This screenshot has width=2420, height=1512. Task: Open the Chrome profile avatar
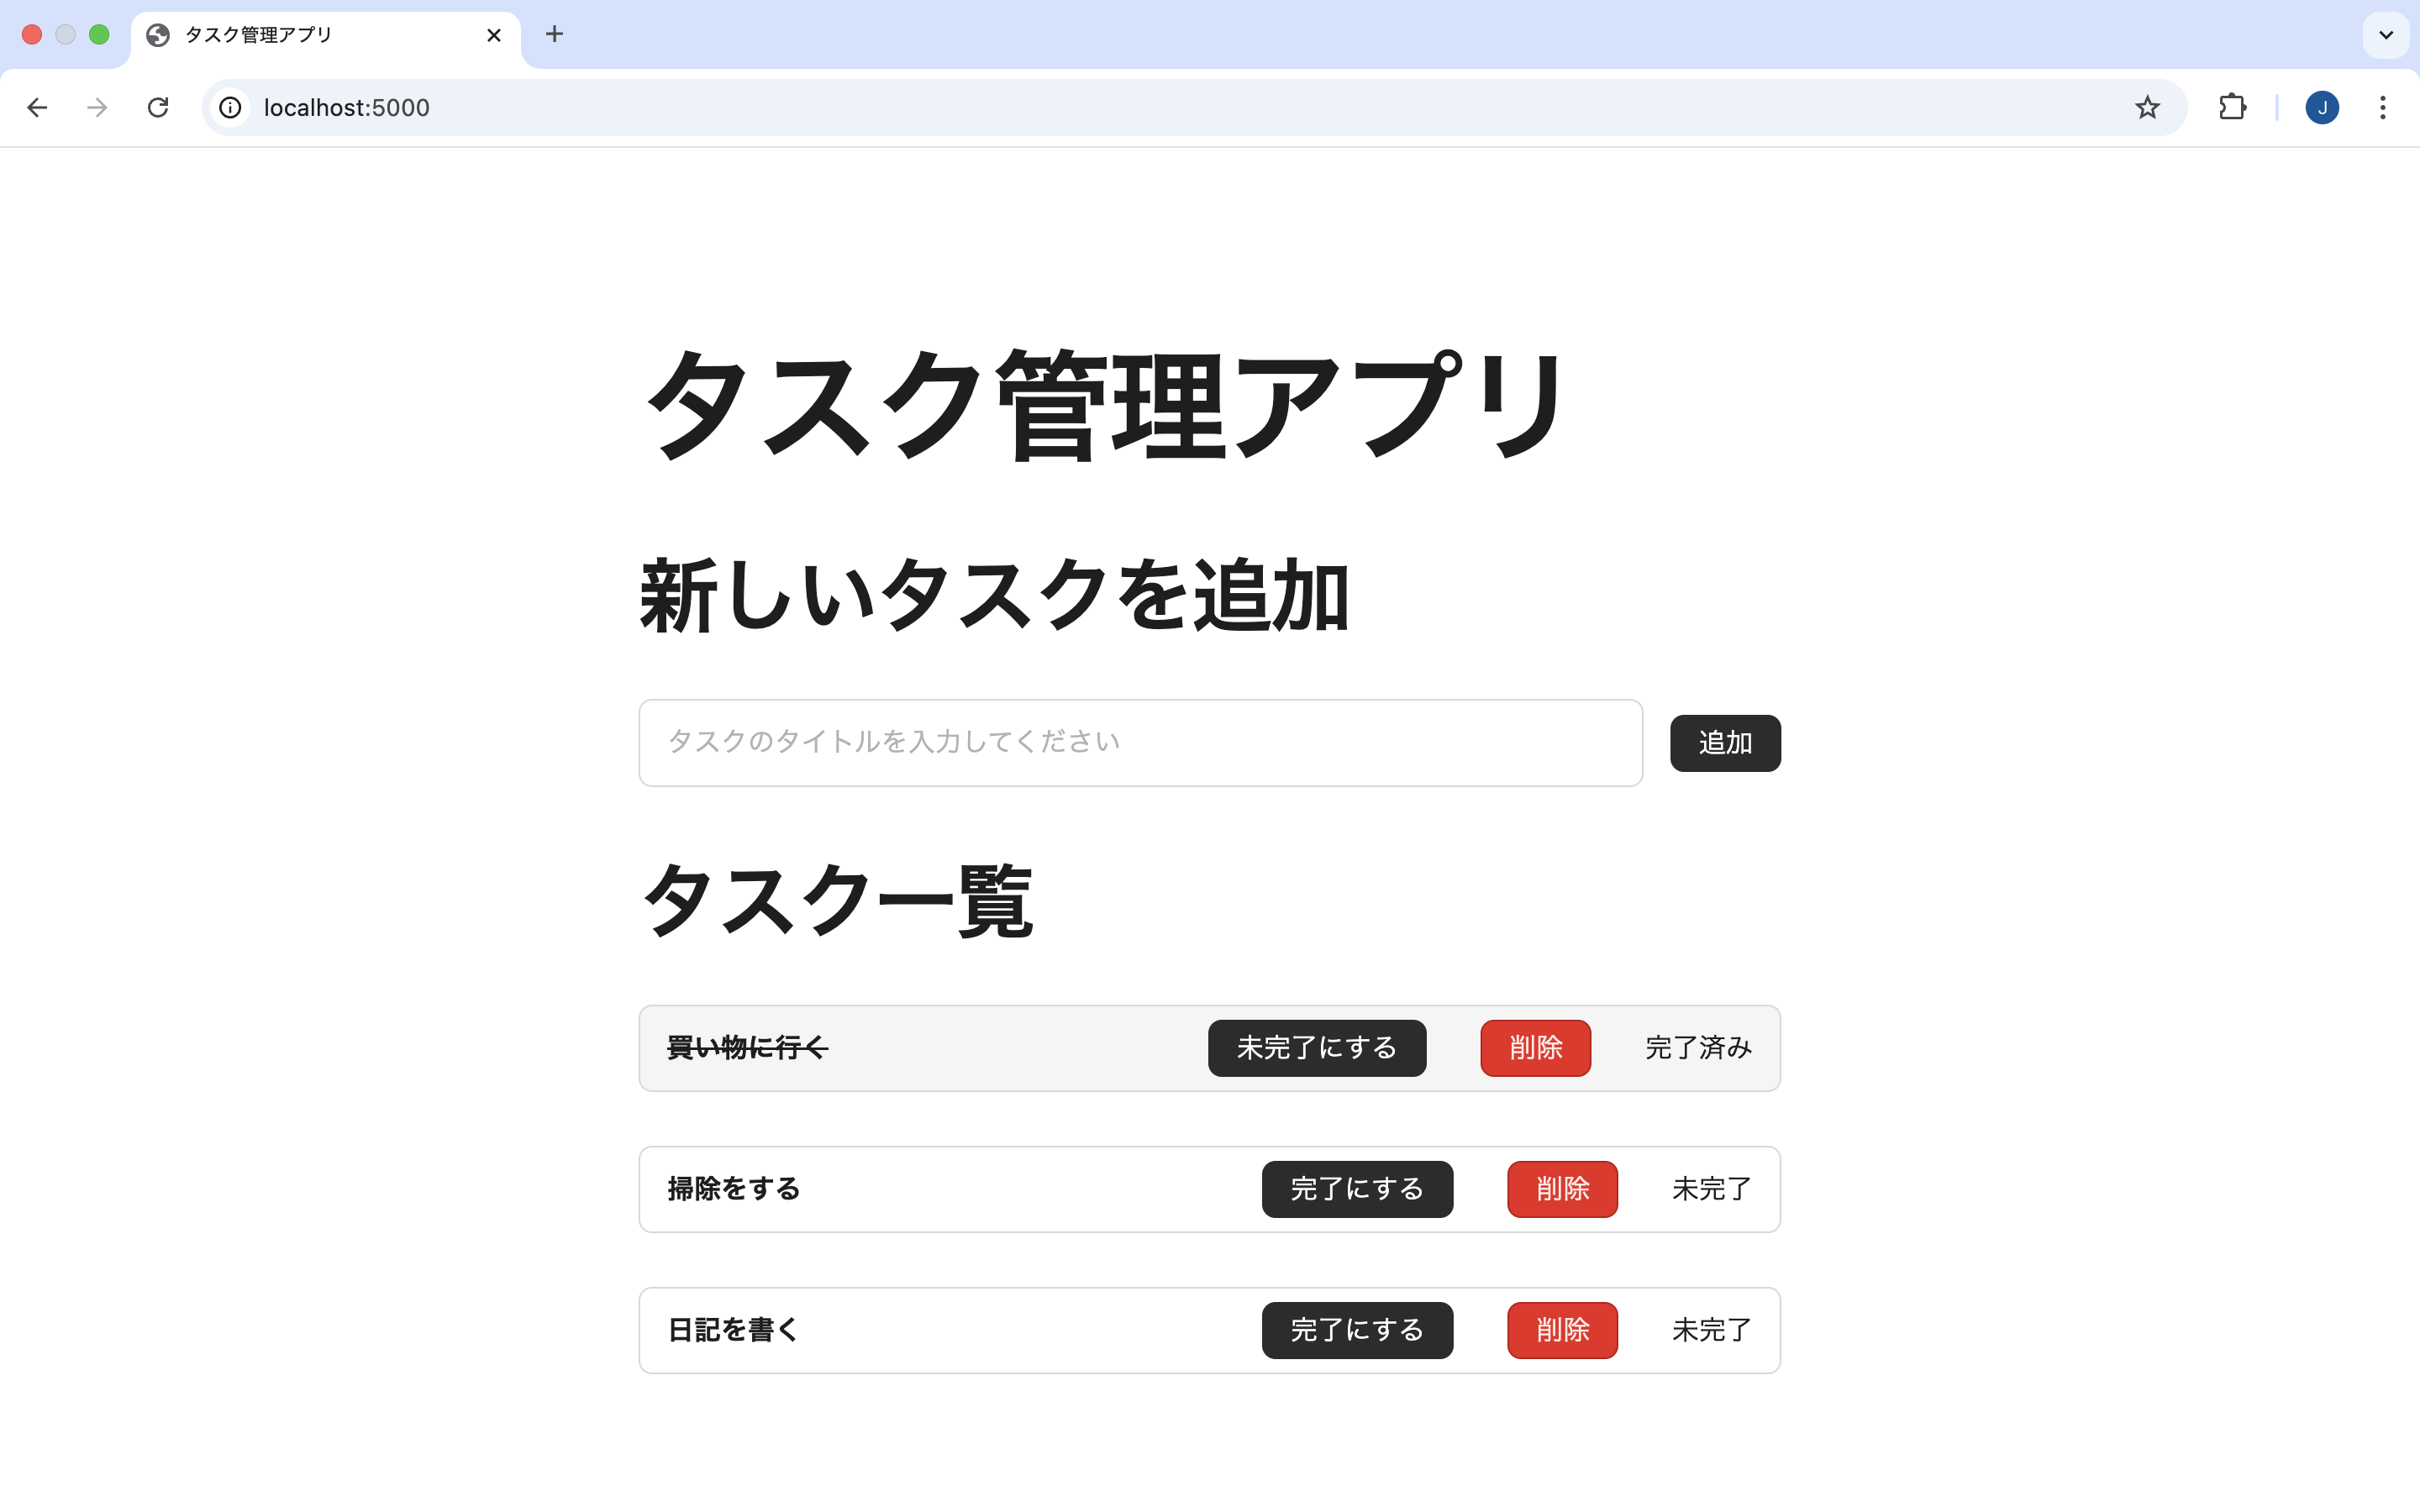[x=2322, y=107]
